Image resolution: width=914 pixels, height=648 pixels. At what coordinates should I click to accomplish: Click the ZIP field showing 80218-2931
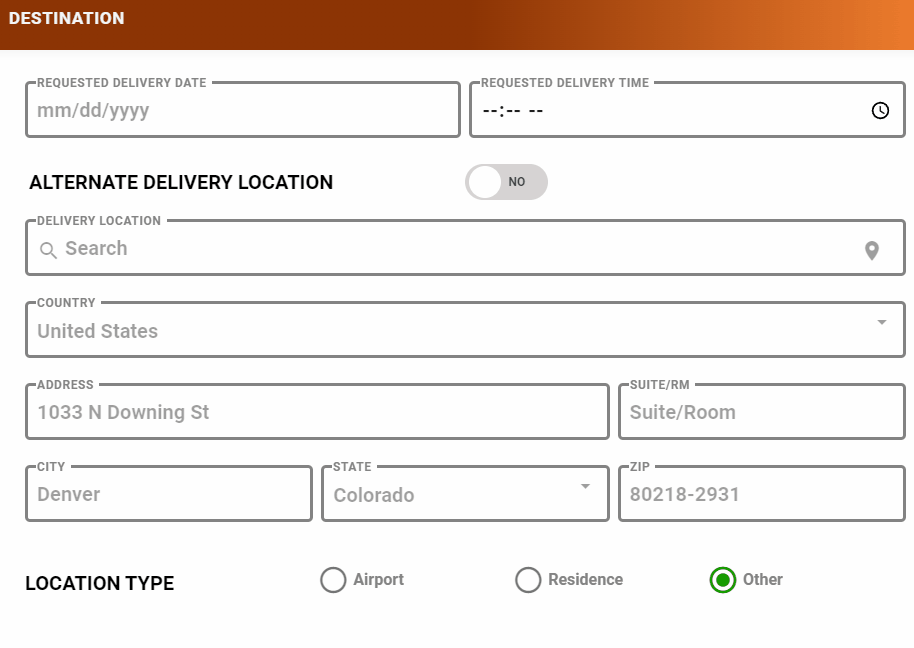click(x=760, y=494)
